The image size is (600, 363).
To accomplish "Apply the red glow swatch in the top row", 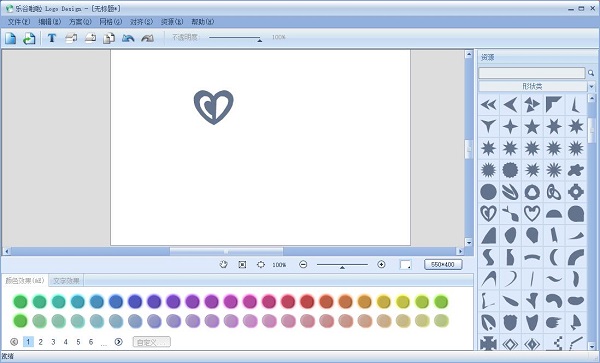I will [x=307, y=302].
